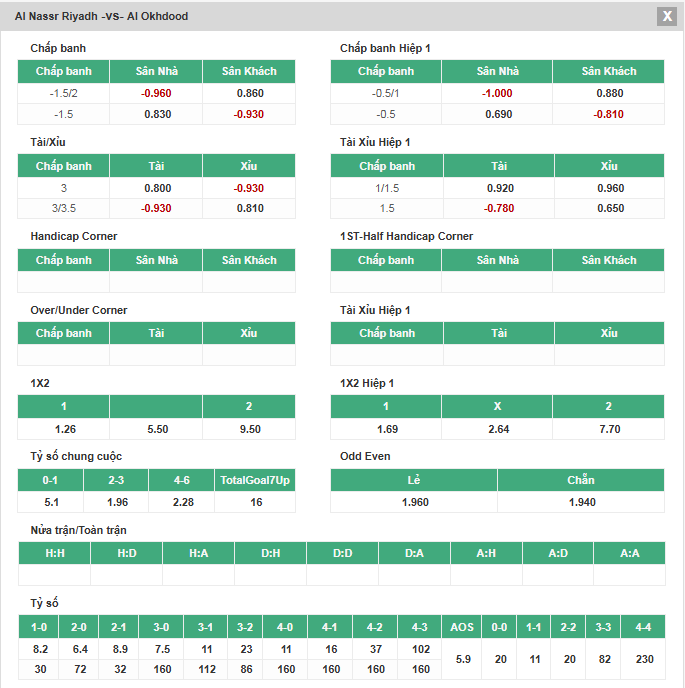
Task: Choose correct score 4-4 odds 230
Action: [x=643, y=659]
